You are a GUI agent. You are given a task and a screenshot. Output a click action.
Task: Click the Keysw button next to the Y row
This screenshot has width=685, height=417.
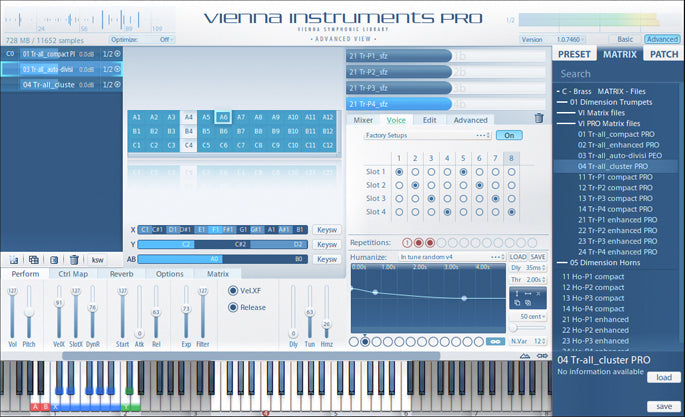[x=326, y=244]
